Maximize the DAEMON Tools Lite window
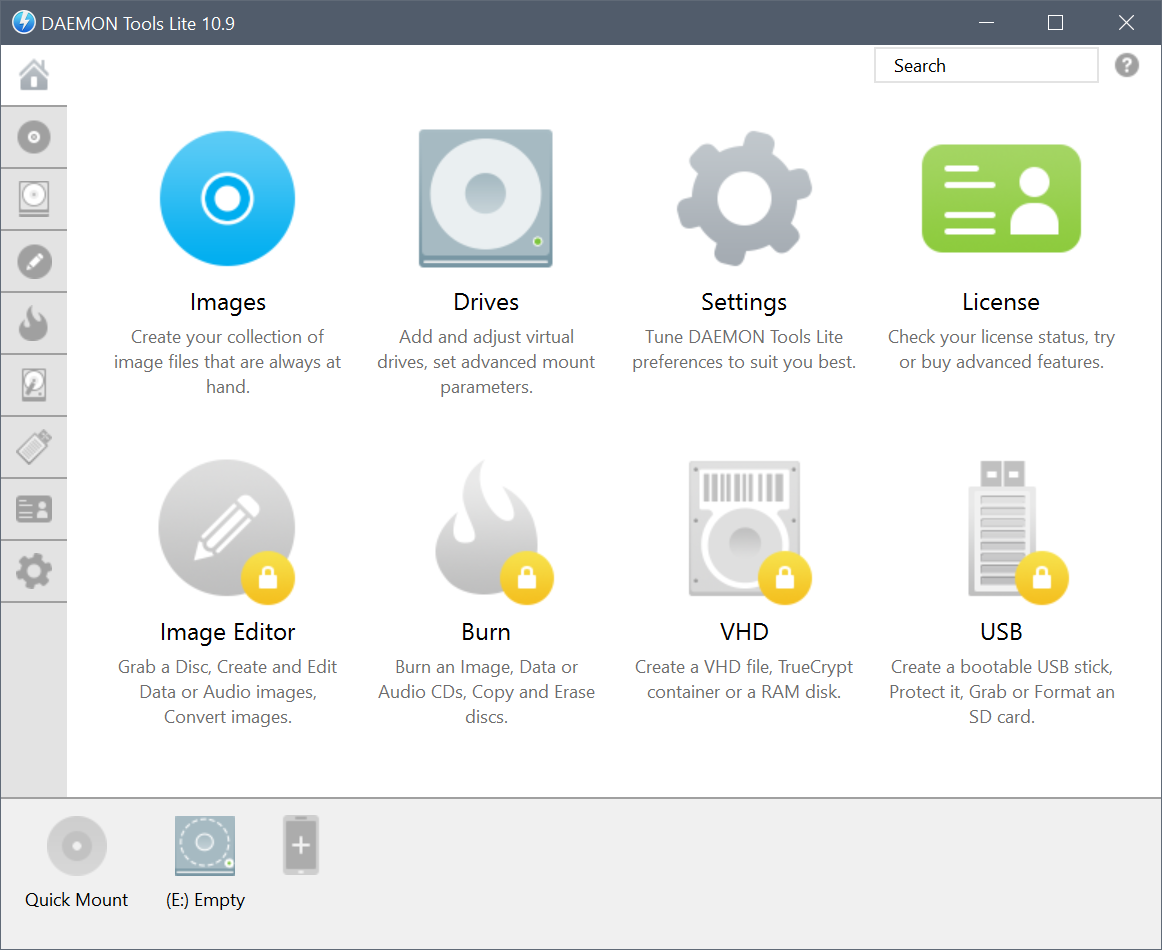1162x950 pixels. (1055, 22)
